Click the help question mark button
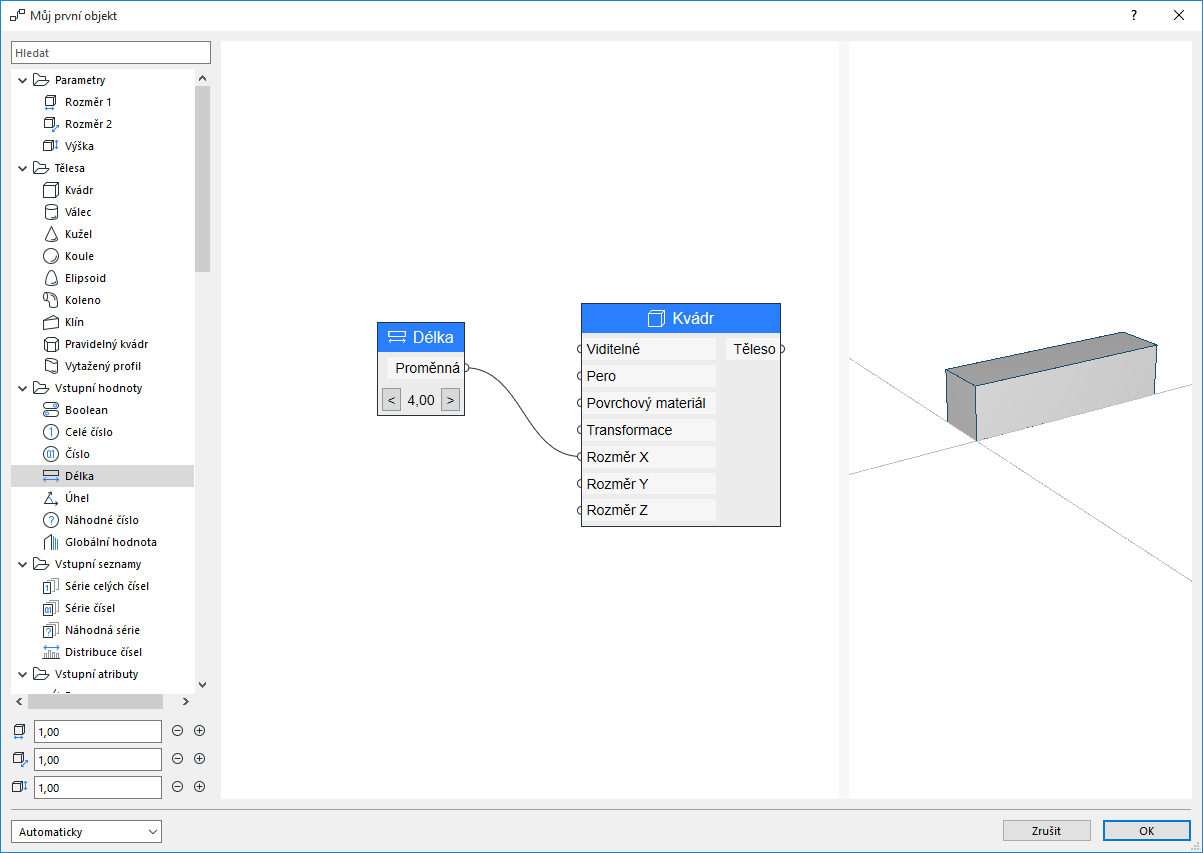Viewport: 1203px width, 853px height. 1134,16
